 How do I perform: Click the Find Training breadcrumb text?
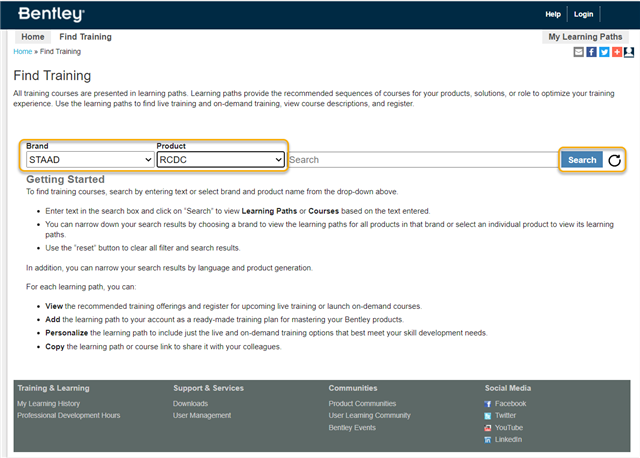[x=60, y=51]
